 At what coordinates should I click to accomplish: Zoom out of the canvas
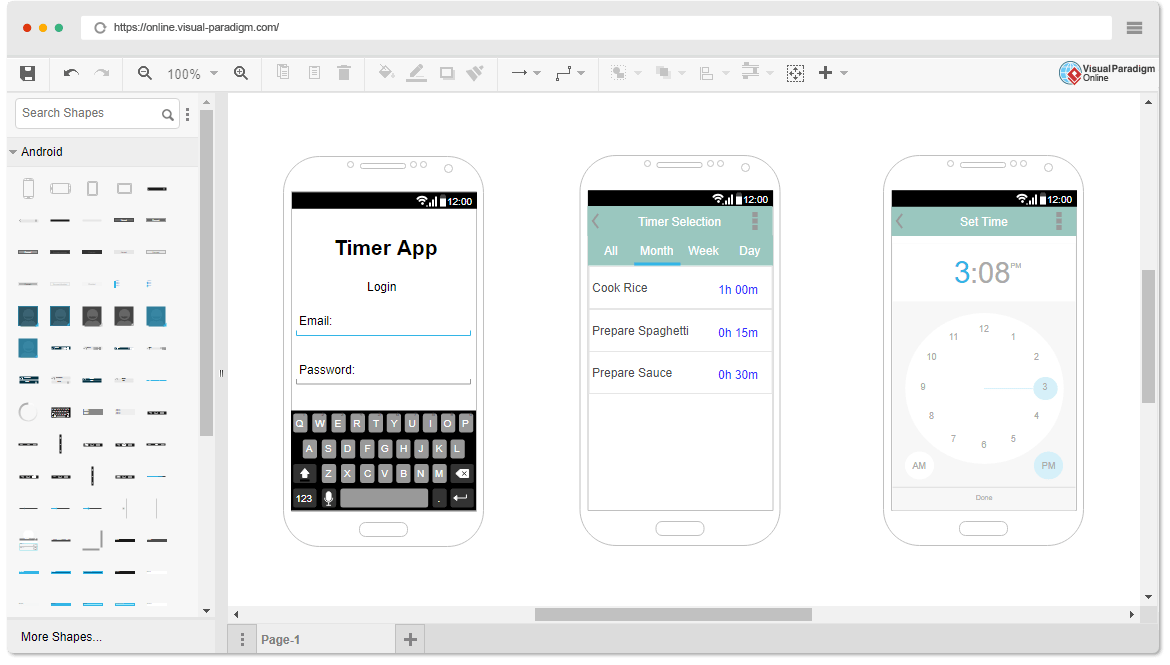144,72
